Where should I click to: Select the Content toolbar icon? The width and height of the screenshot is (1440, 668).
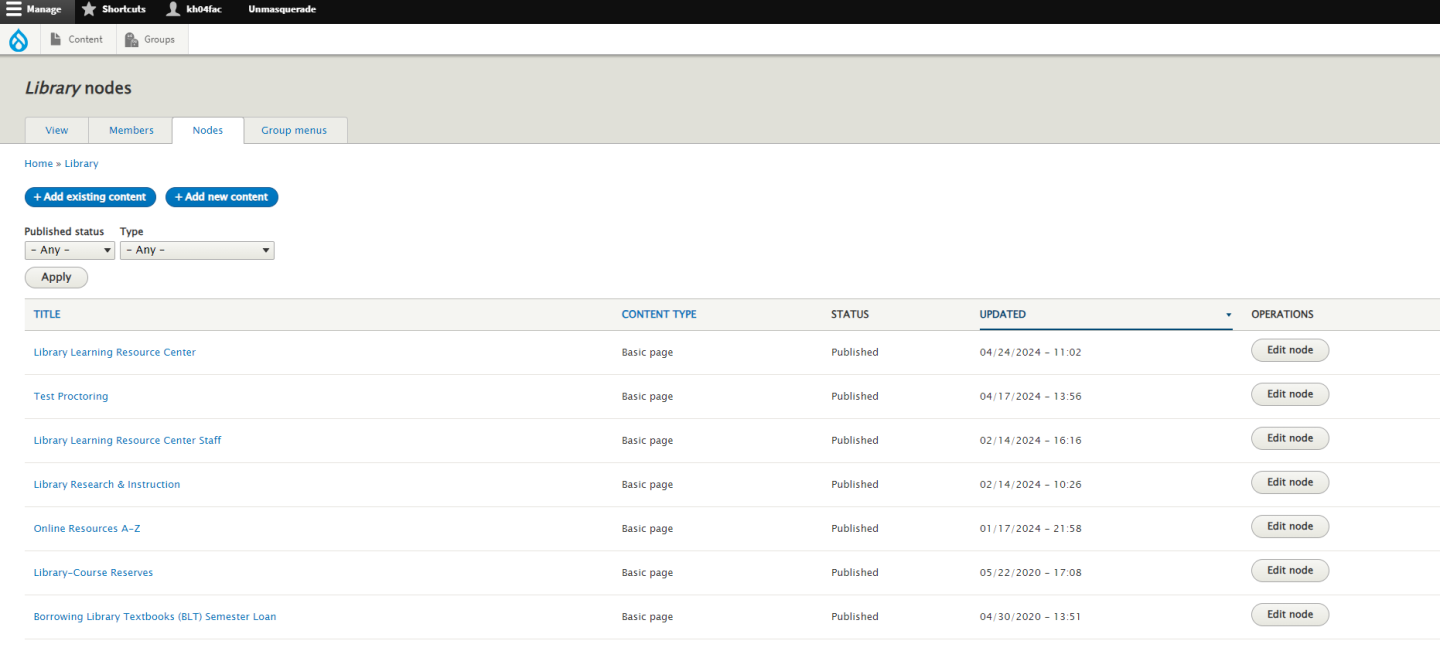57,39
